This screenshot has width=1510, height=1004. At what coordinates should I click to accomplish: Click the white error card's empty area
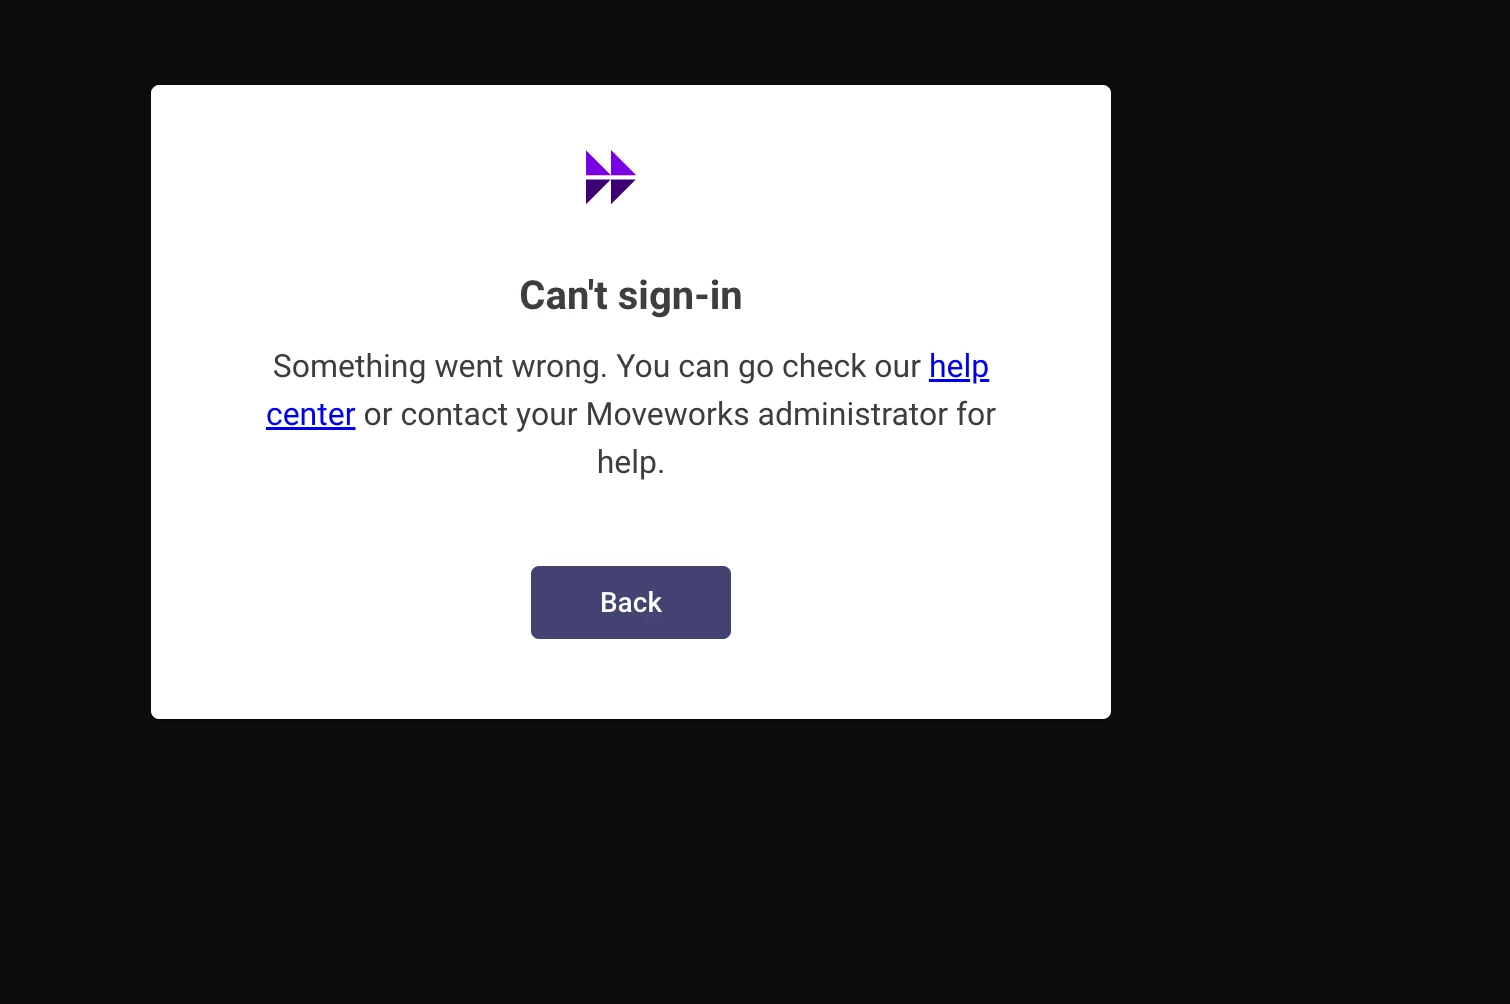(x=900, y=600)
